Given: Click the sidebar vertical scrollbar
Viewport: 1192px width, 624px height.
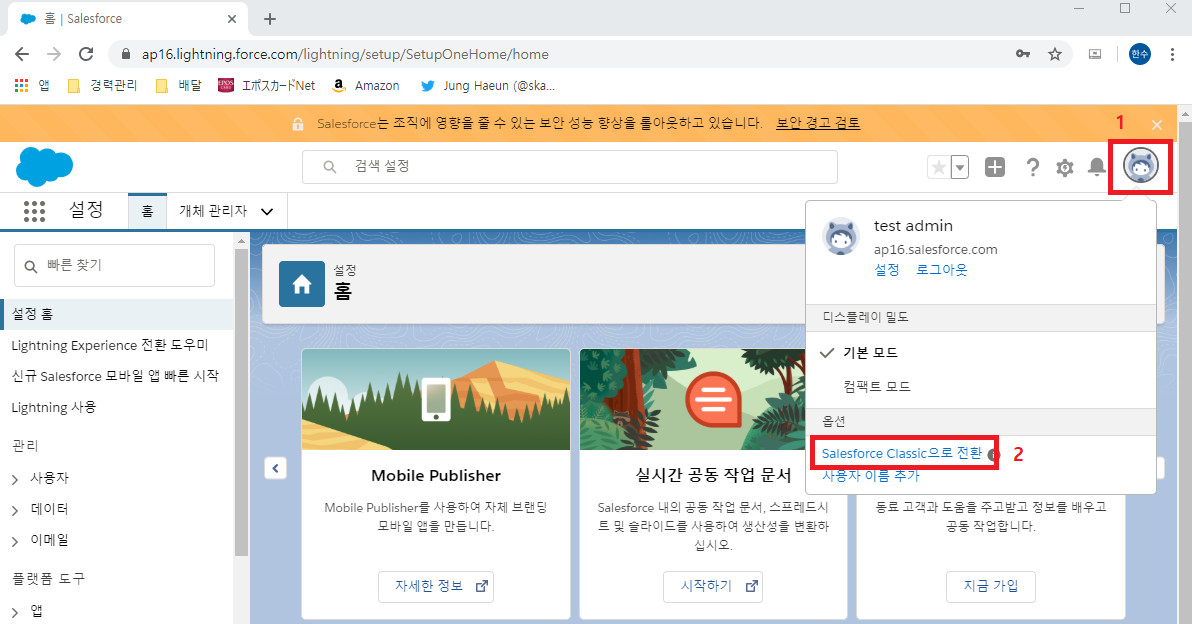Looking at the screenshot, I should click(x=242, y=403).
